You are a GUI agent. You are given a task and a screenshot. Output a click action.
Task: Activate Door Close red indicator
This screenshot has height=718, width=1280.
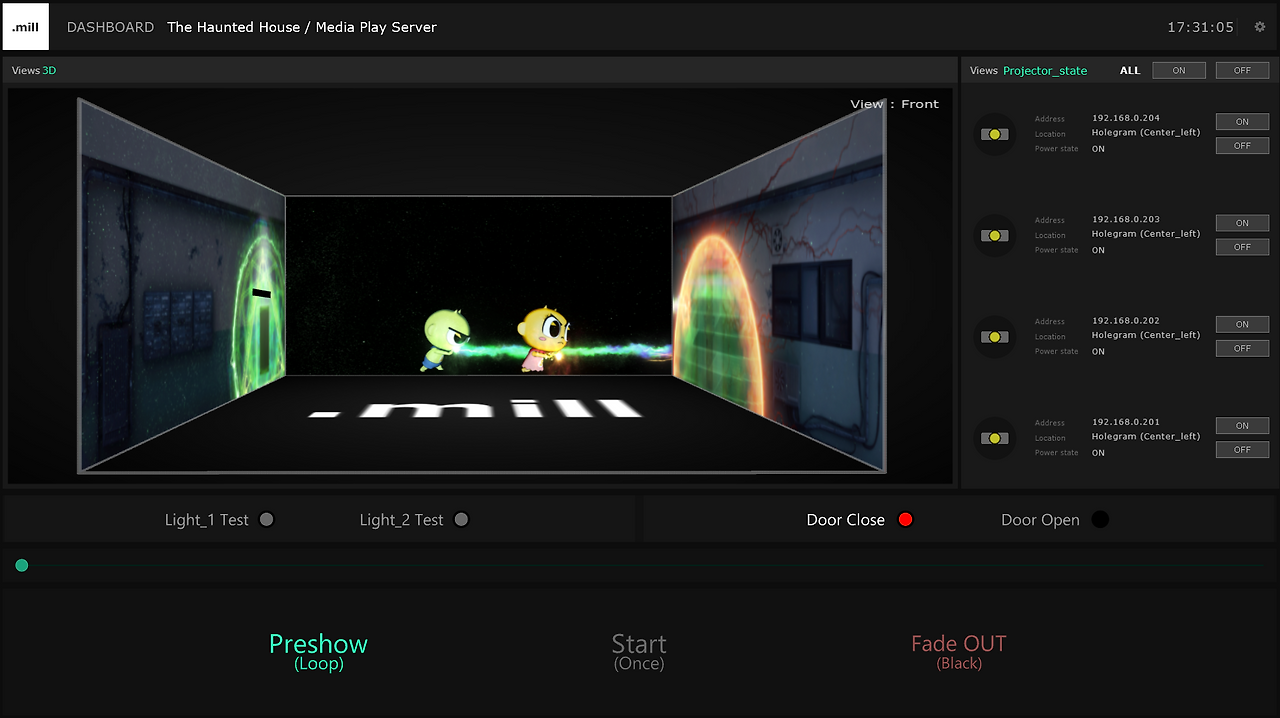[906, 519]
